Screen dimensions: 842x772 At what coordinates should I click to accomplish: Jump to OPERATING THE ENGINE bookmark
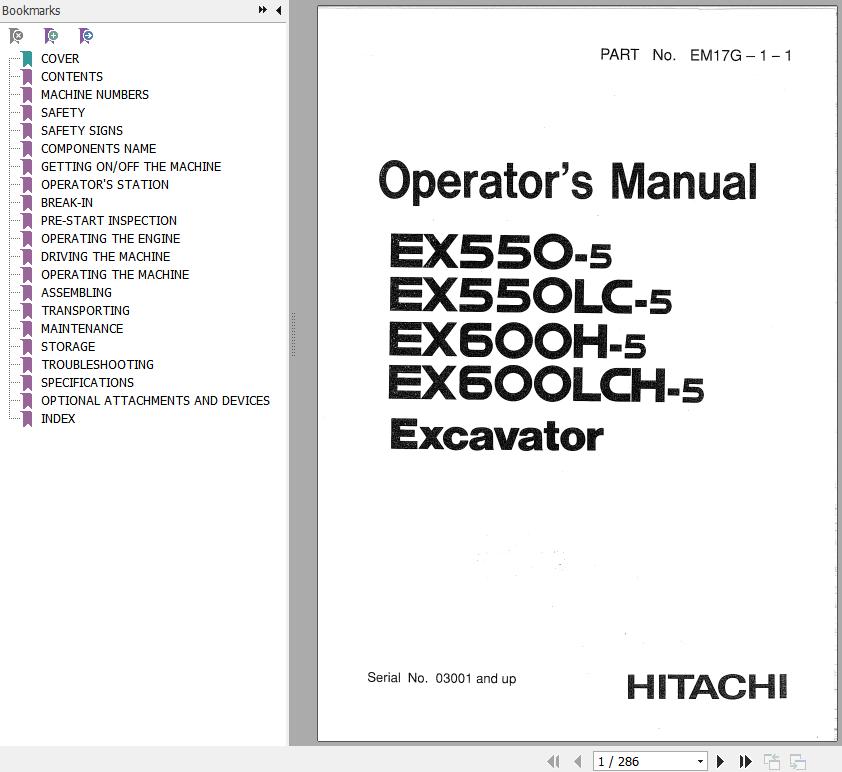pos(111,238)
